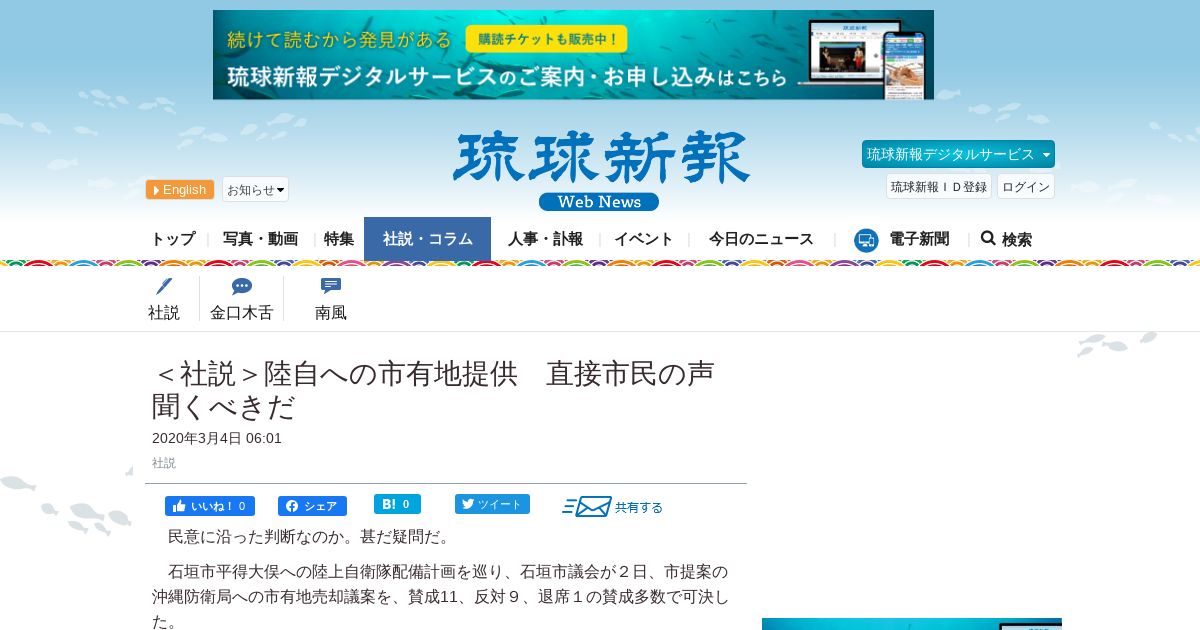Tweet this article
Image resolution: width=1200 pixels, height=630 pixels.
coord(492,504)
